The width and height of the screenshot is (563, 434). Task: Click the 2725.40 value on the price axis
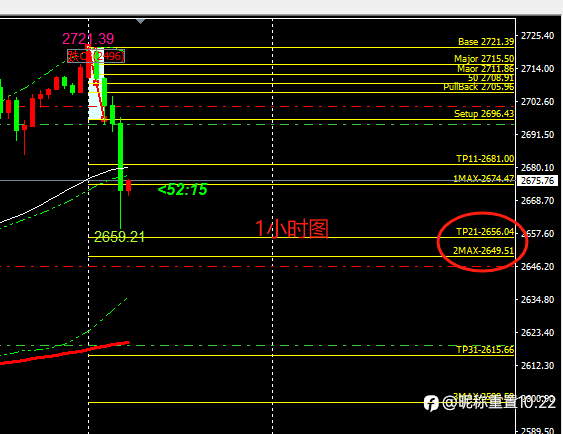[537, 36]
